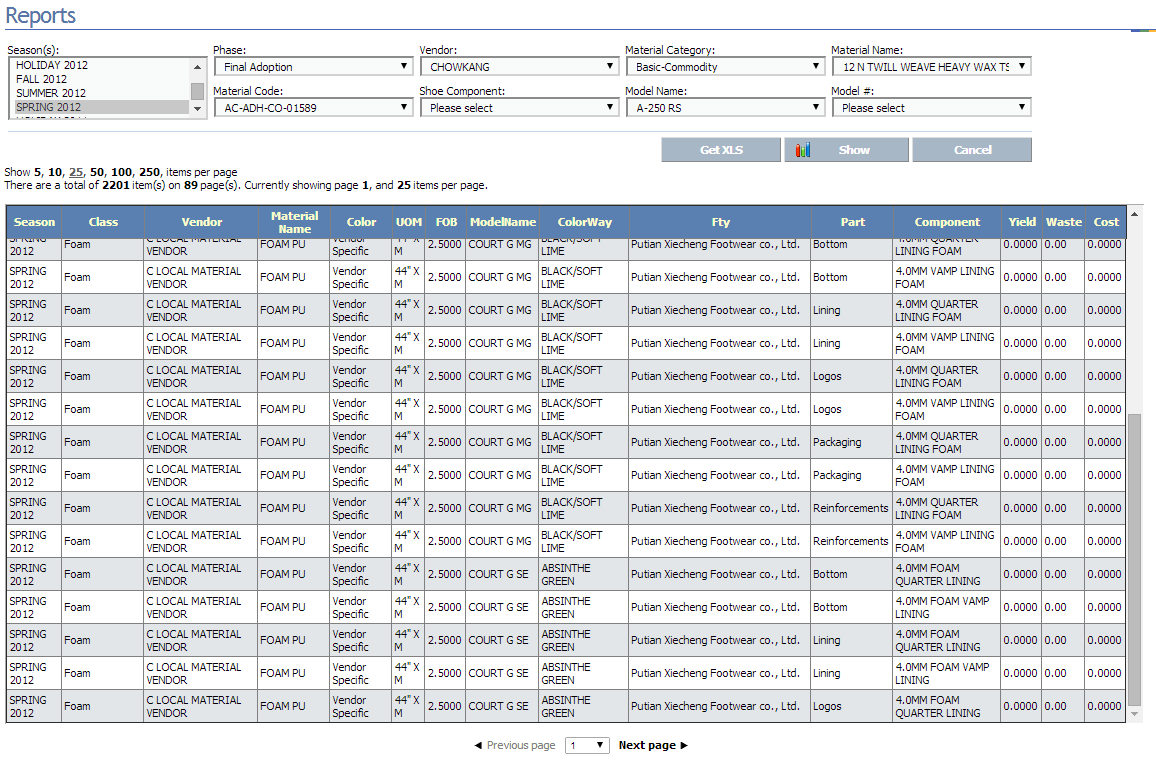Open the Vendor dropdown showing CHOWKANG
The width and height of the screenshot is (1156, 771).
(519, 66)
